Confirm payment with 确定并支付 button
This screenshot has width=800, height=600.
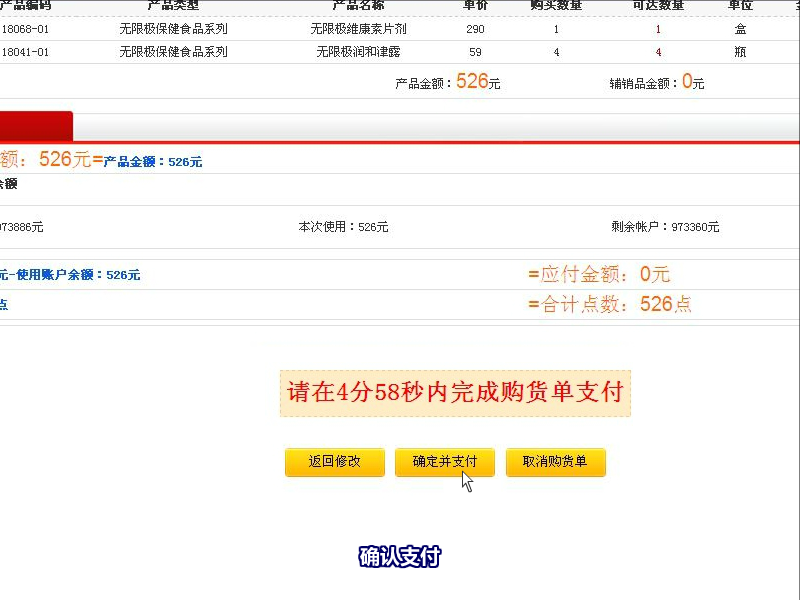tap(445, 462)
